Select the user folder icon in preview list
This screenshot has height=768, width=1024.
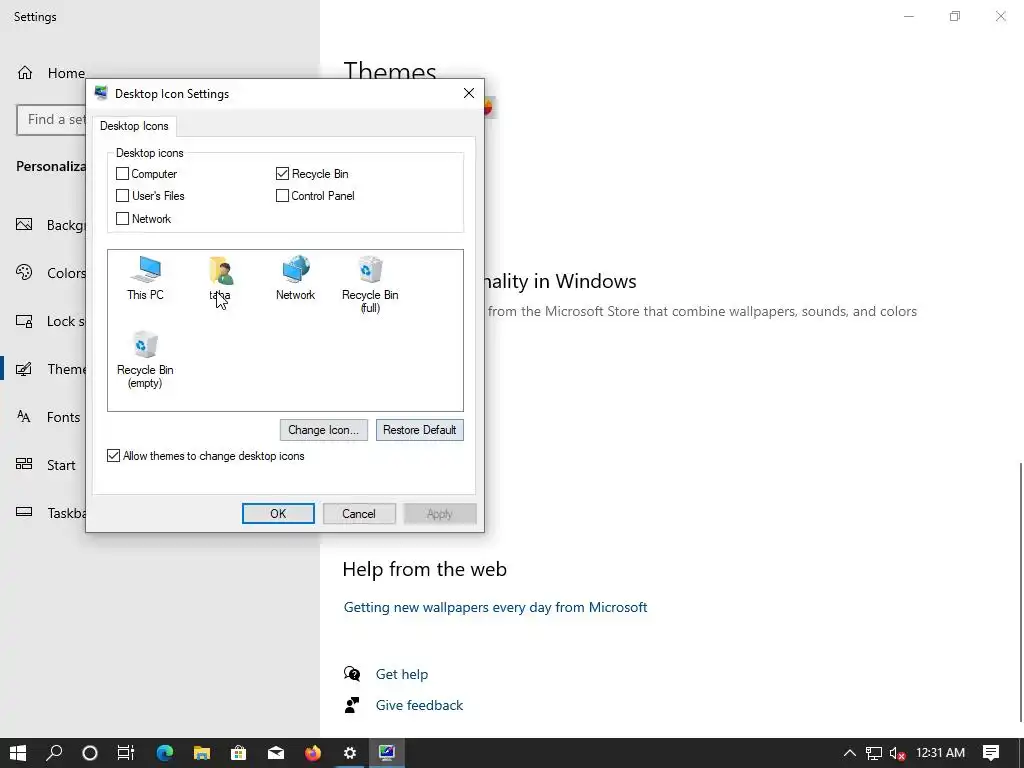click(220, 278)
